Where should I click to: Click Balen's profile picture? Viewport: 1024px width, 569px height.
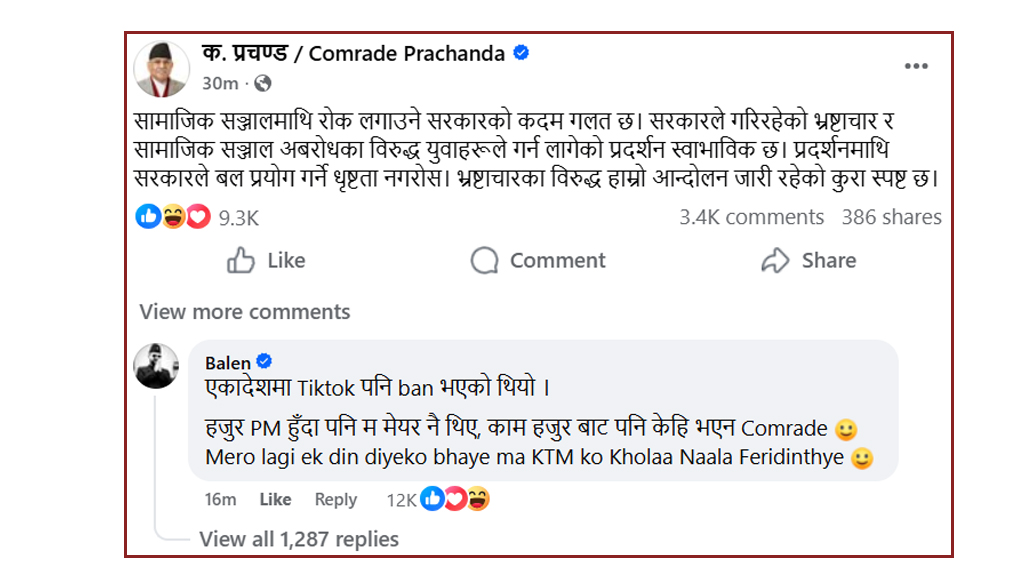[x=157, y=366]
